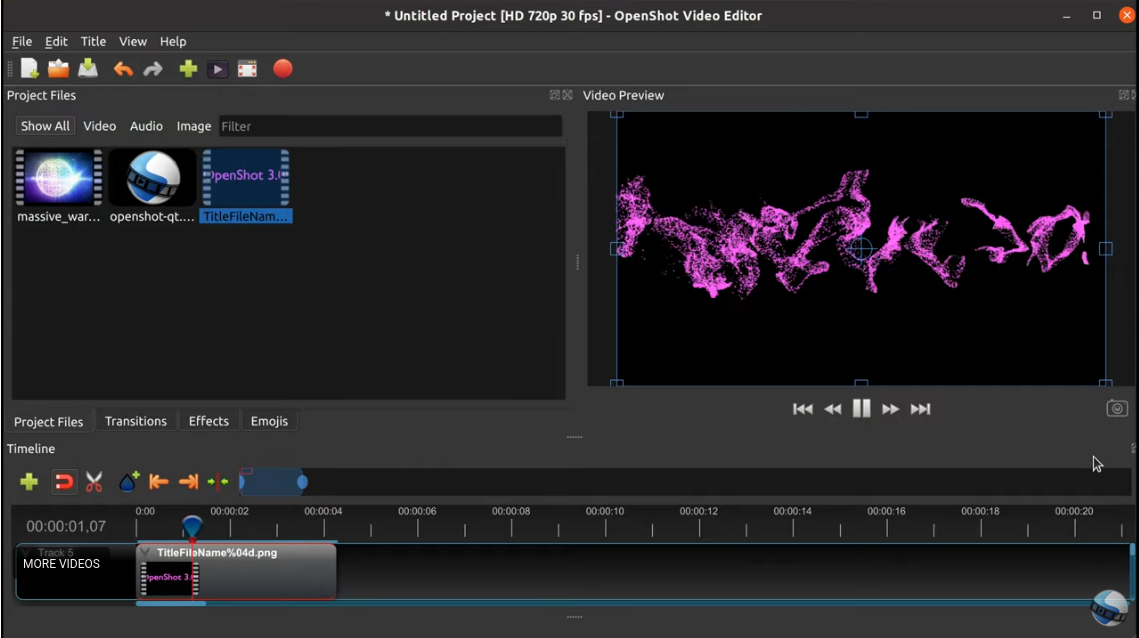Switch to the Effects tab
This screenshot has height=638, width=1139.
tap(209, 421)
